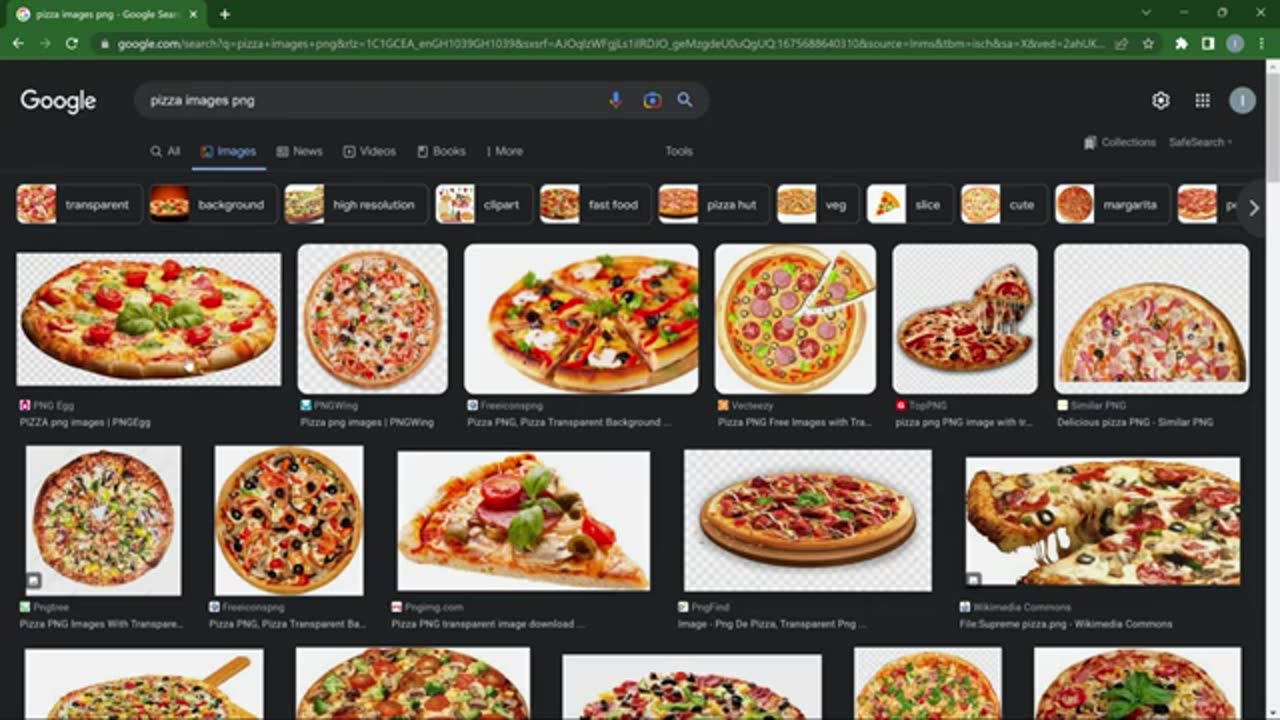Viewport: 1280px width, 720px height.
Task: Open the Tools options
Action: point(679,151)
